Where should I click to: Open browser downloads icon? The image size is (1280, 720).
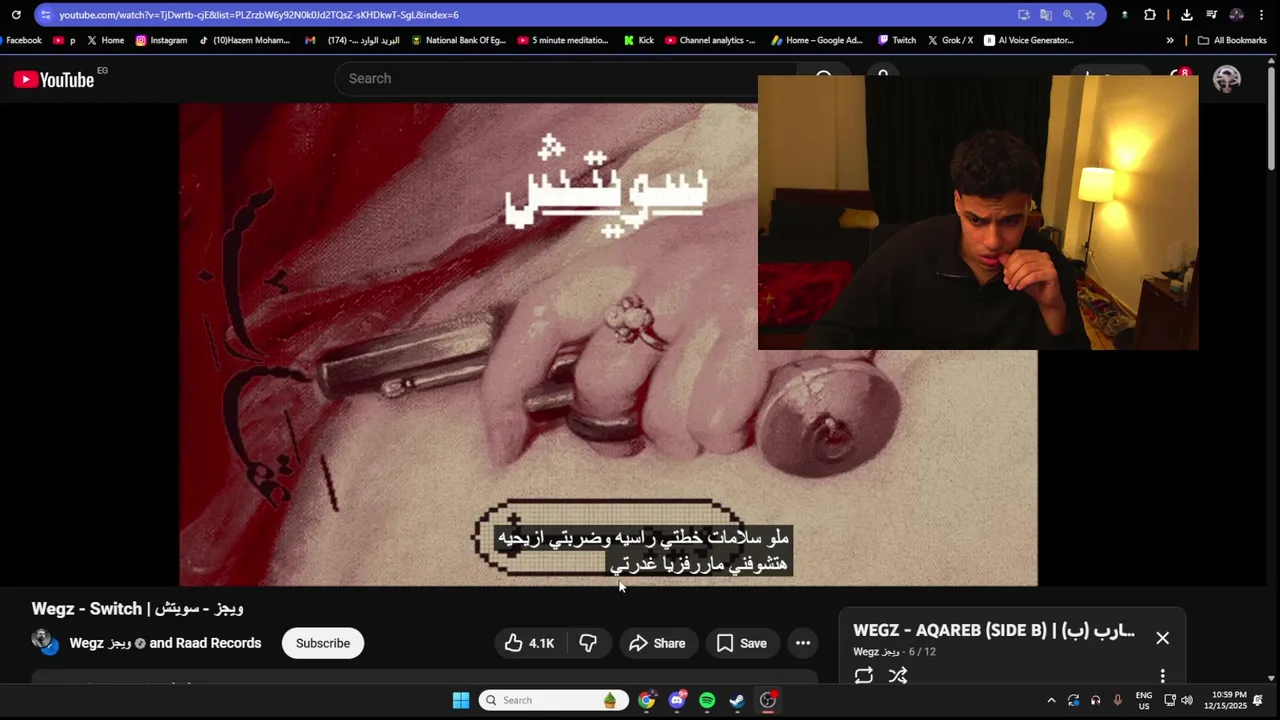(x=1186, y=15)
